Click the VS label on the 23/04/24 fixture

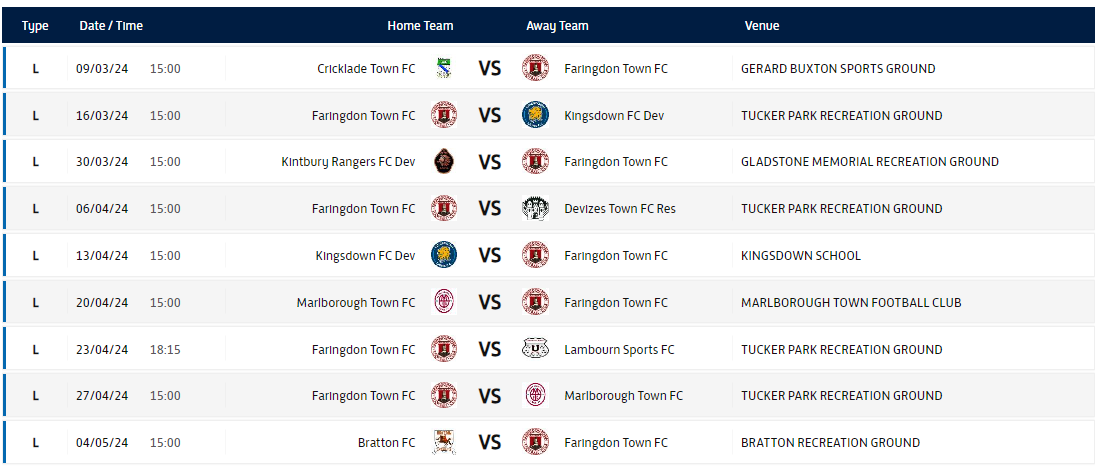coord(490,349)
